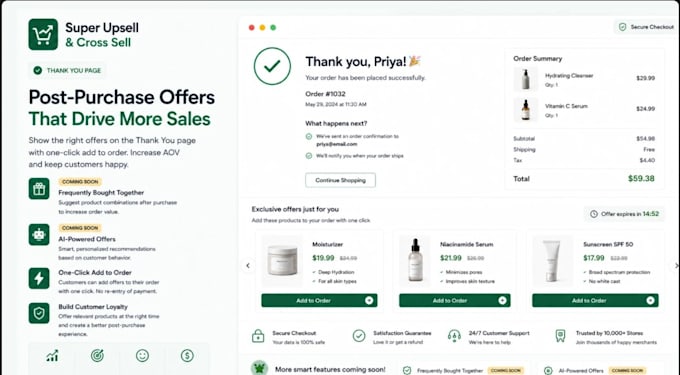Viewport: 680px width, 375px height.
Task: Click the Continue Shopping button
Action: click(340, 180)
